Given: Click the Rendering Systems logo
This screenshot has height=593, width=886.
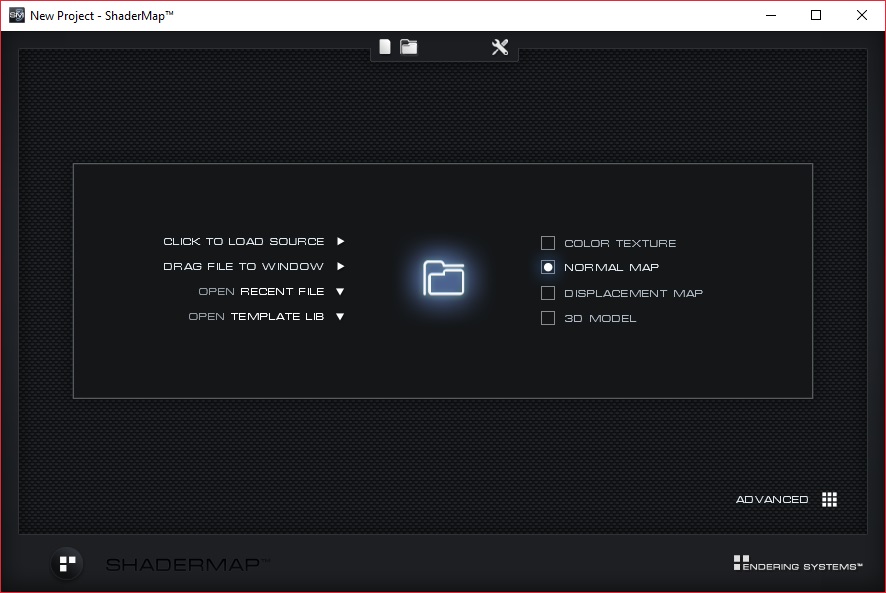Looking at the screenshot, I should (798, 563).
